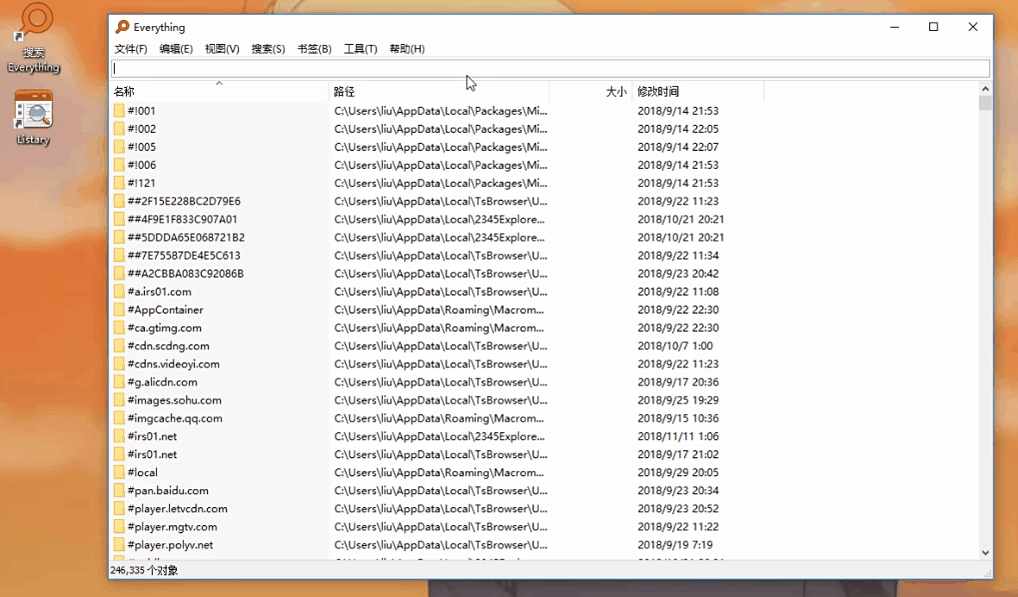Sort by the 名称 column header
Image resolution: width=1018 pixels, height=597 pixels.
tap(219, 91)
